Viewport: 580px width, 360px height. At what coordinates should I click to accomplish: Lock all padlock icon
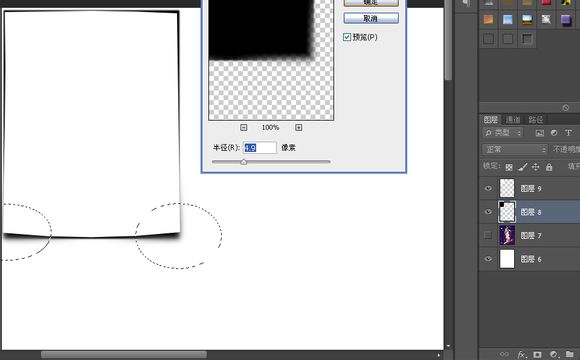point(549,167)
